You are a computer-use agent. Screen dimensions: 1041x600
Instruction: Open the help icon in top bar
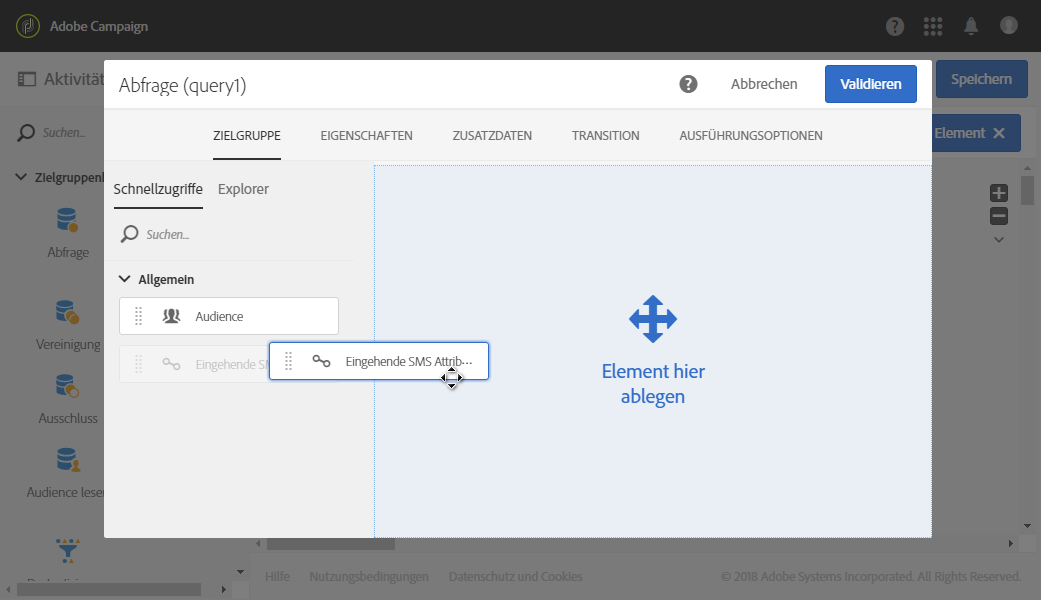point(895,27)
